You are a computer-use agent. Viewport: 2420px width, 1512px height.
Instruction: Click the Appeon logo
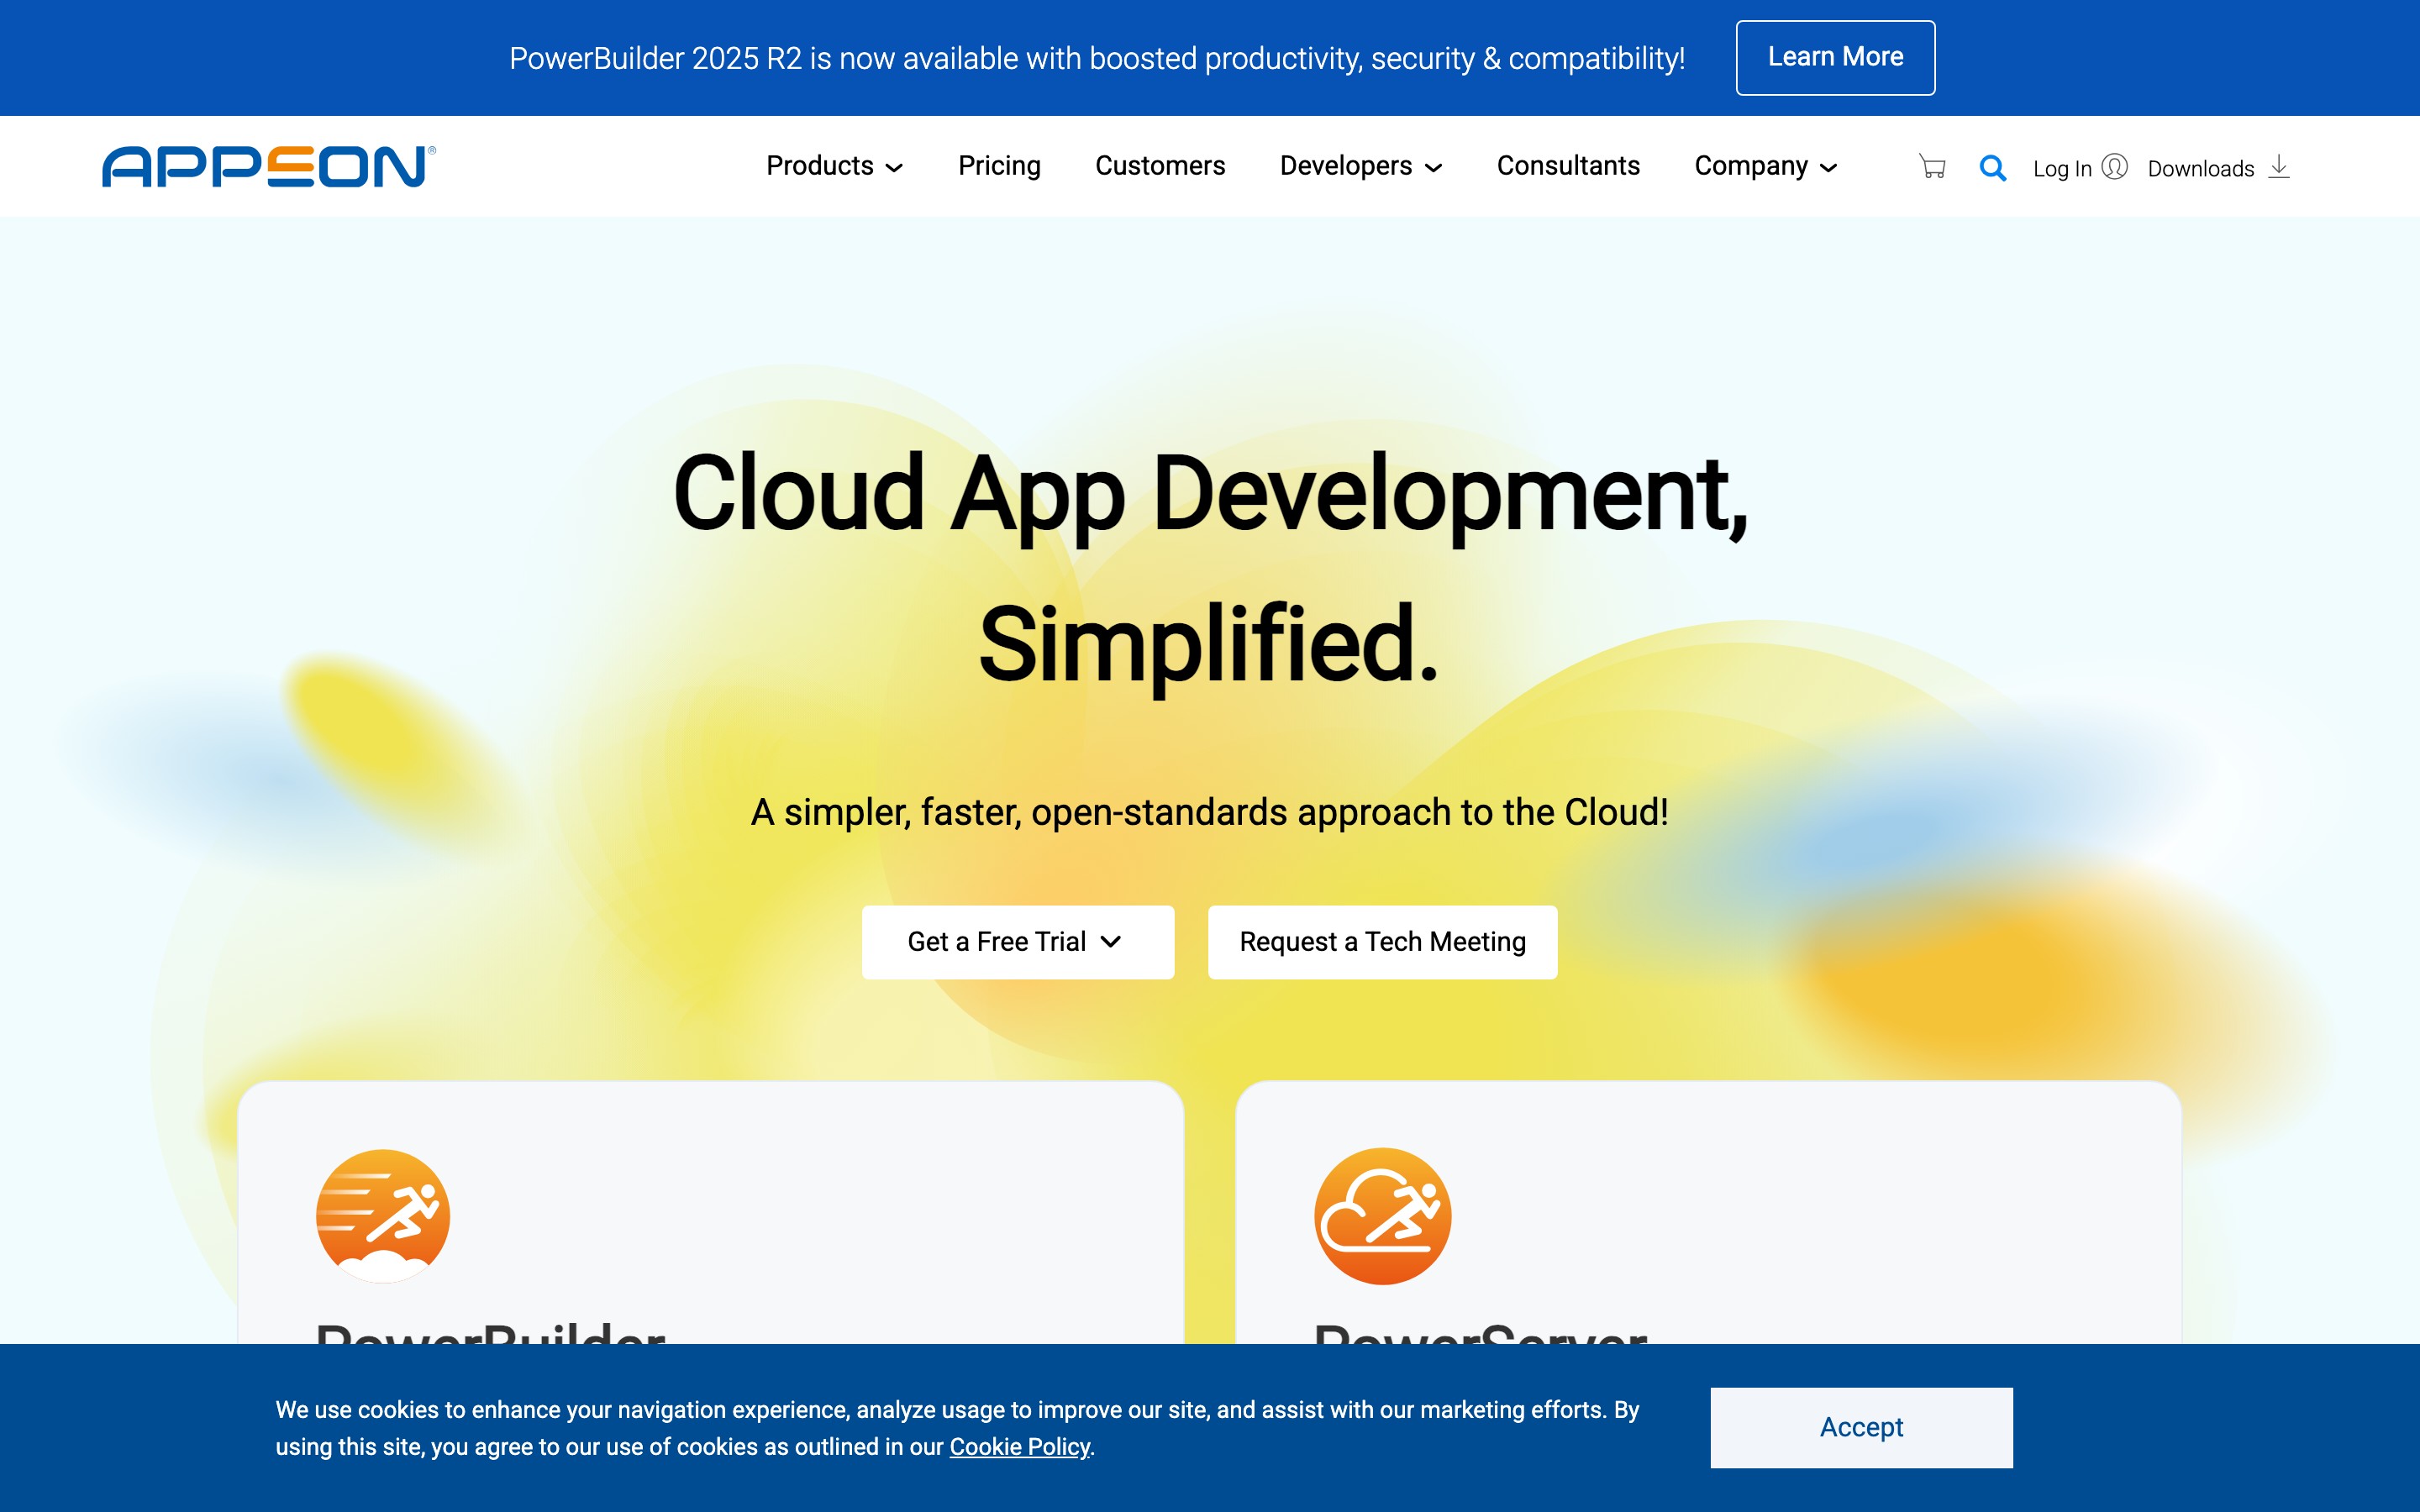click(x=269, y=166)
